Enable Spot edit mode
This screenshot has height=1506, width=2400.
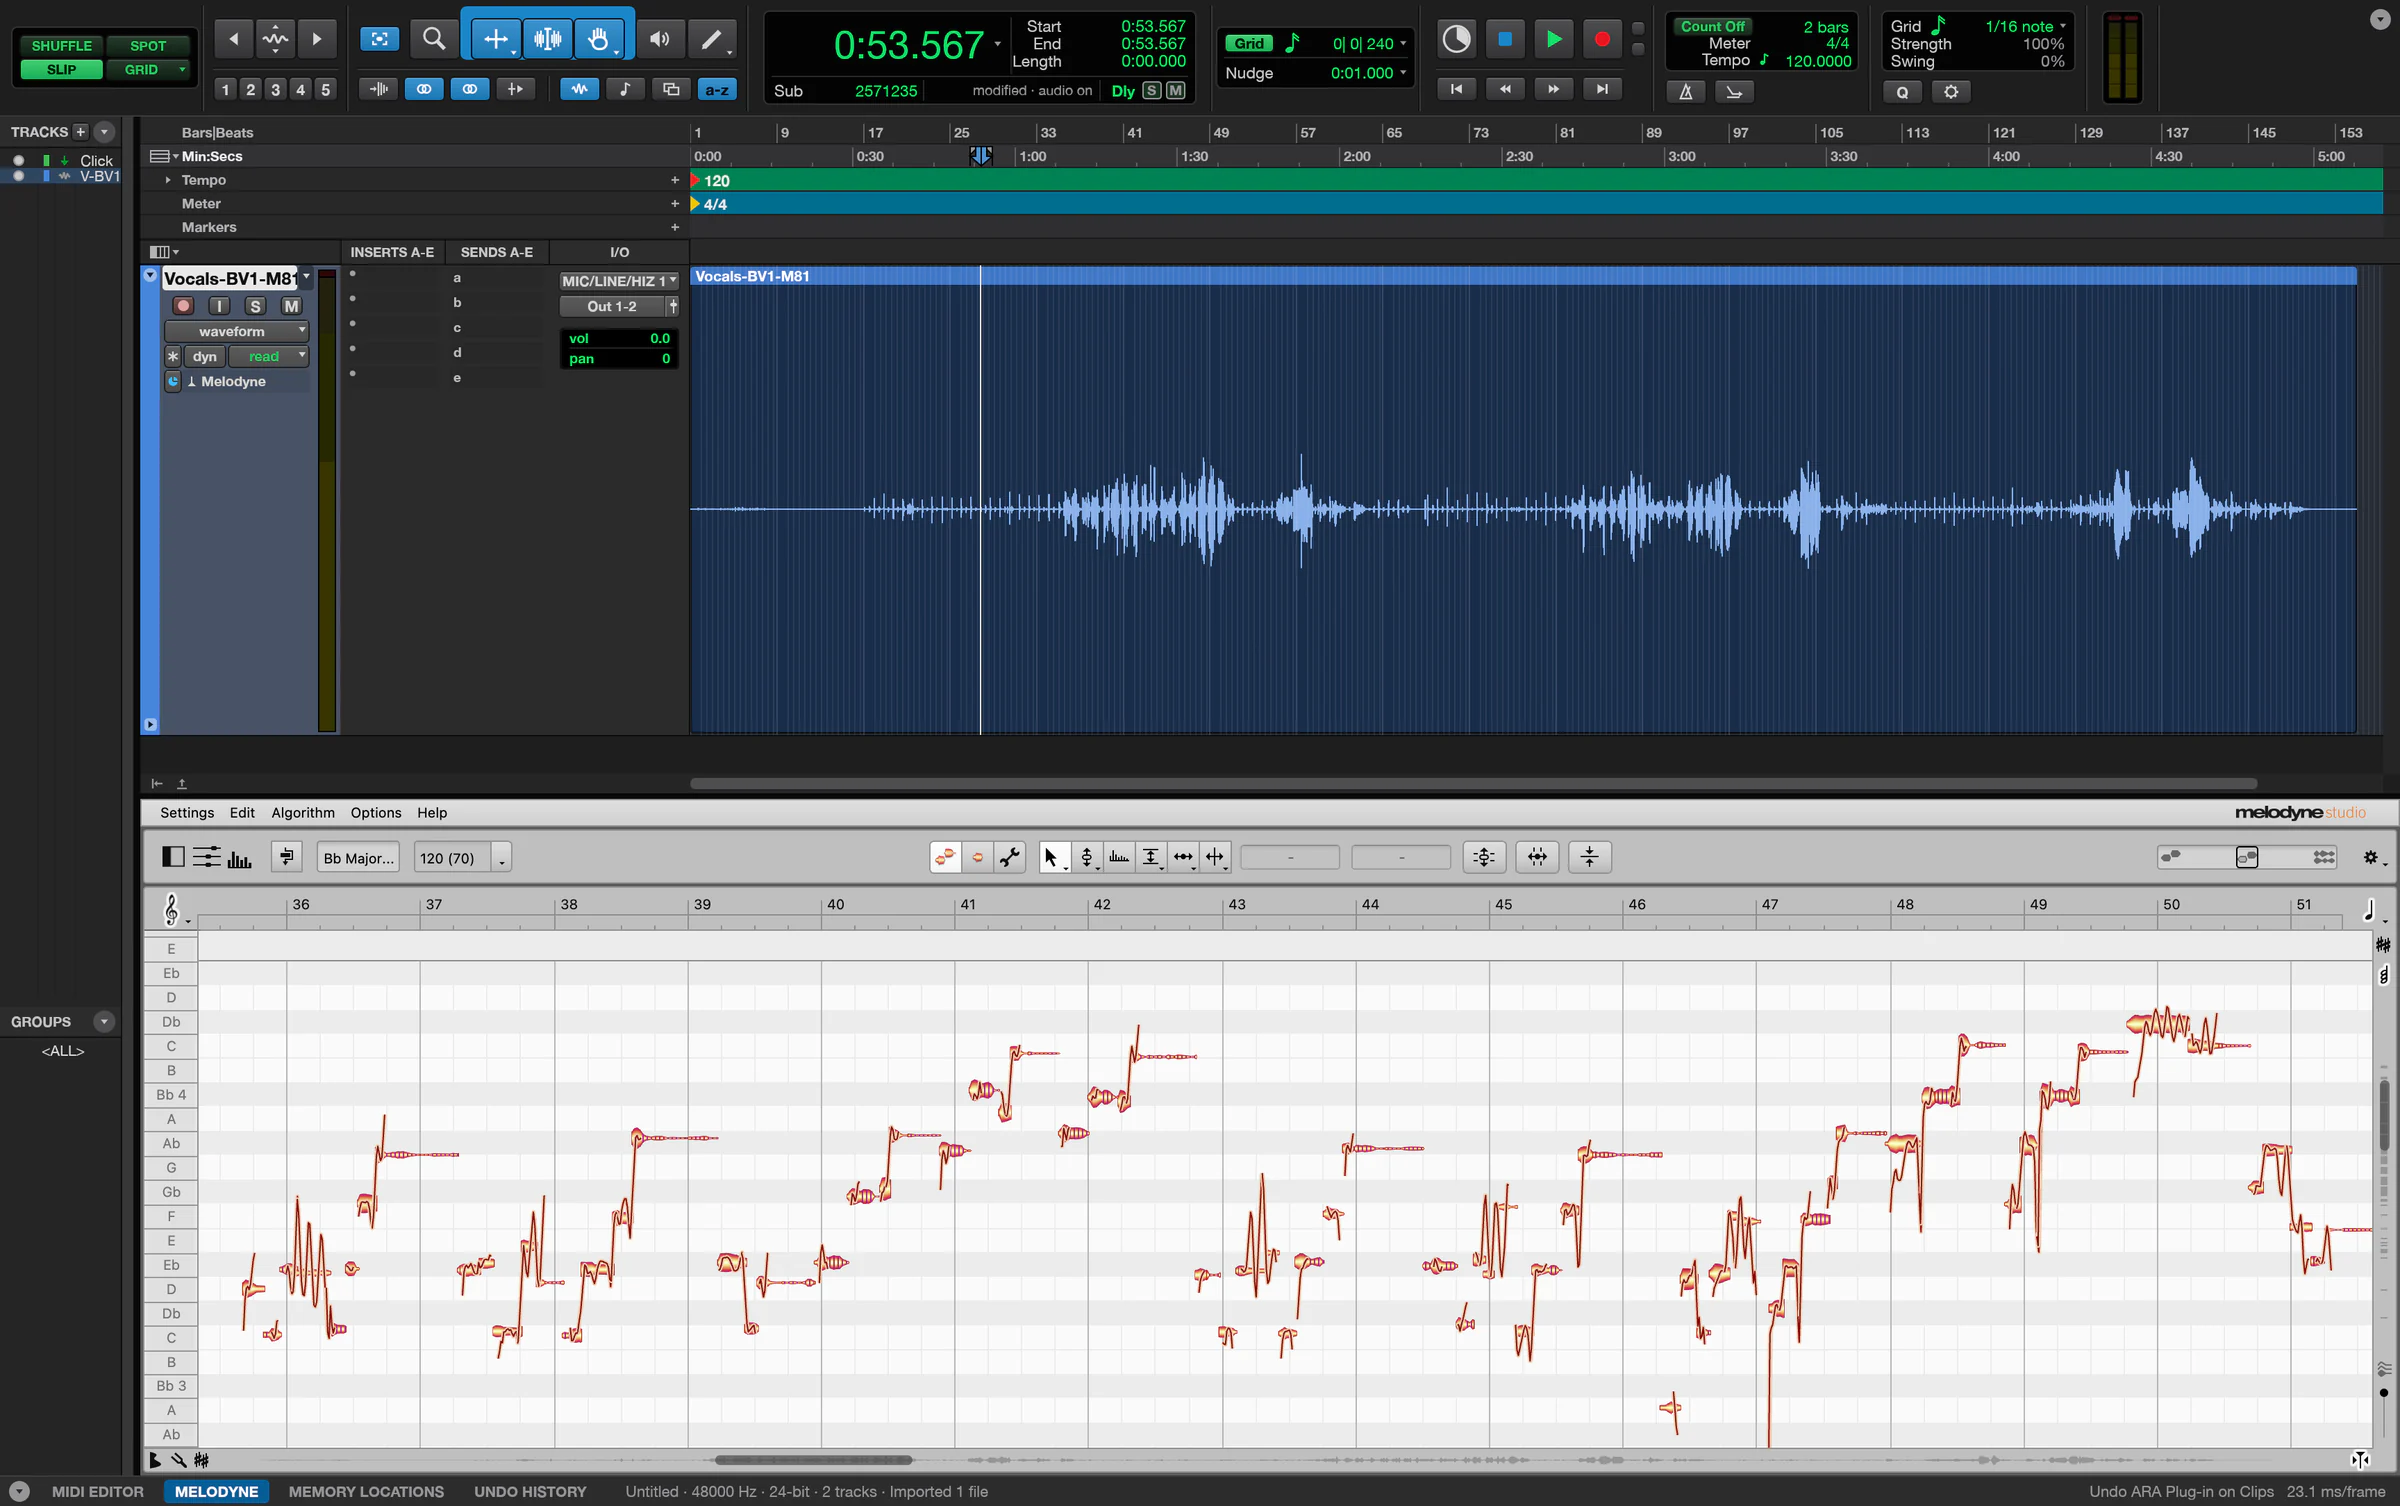pyautogui.click(x=148, y=46)
